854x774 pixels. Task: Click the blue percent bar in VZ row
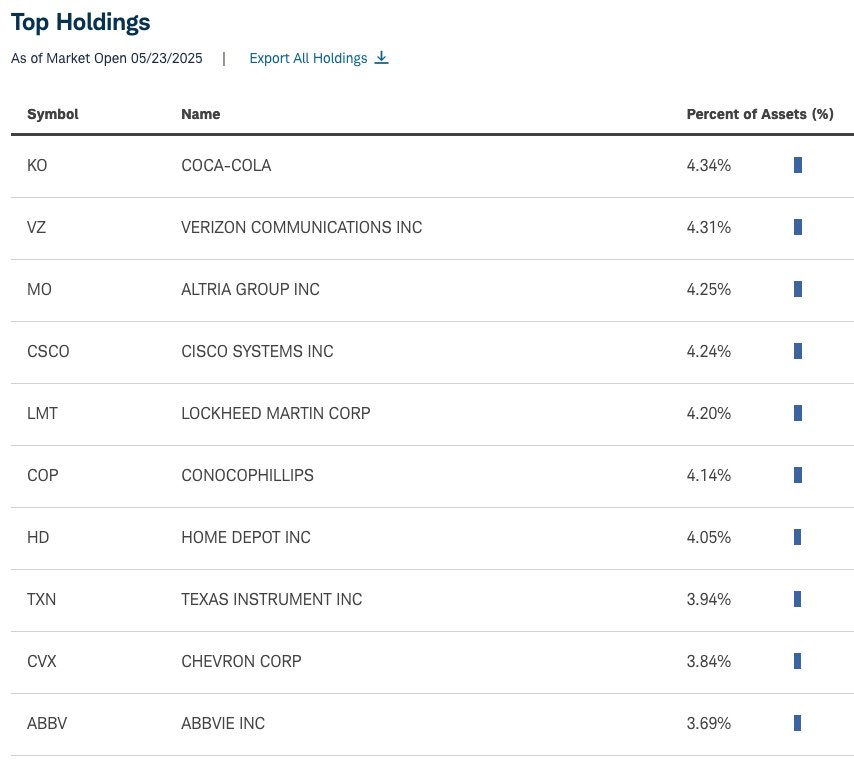(x=798, y=227)
